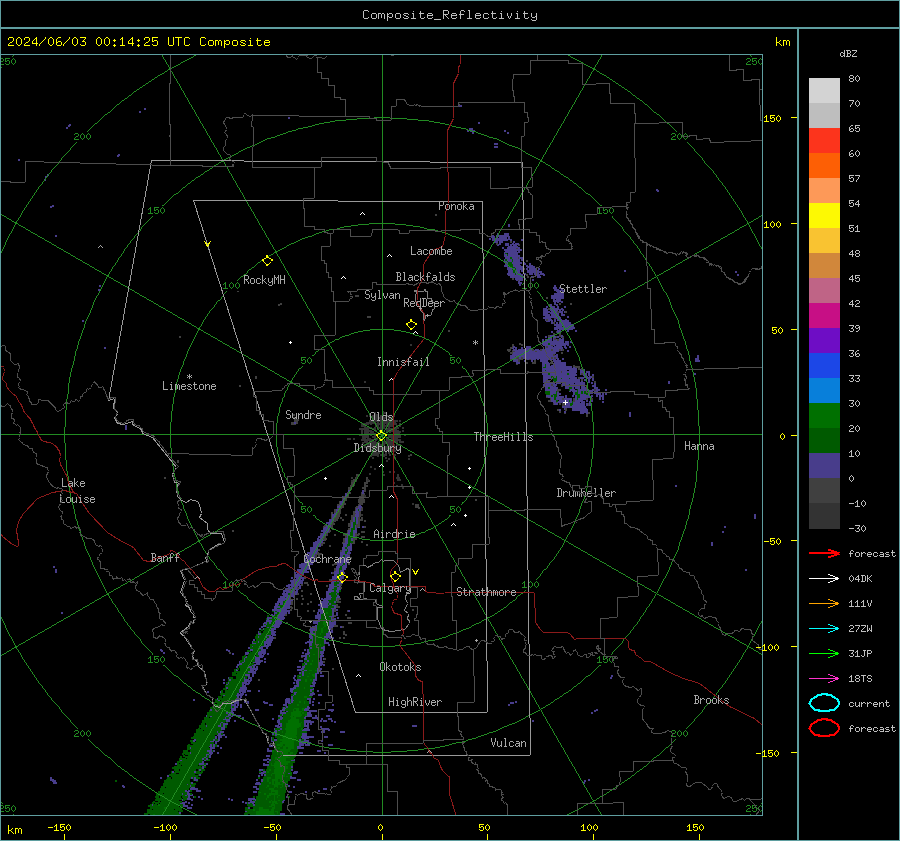This screenshot has width=900, height=841.
Task: Click the yellow radar-center diamond at Olds
Action: point(381,436)
